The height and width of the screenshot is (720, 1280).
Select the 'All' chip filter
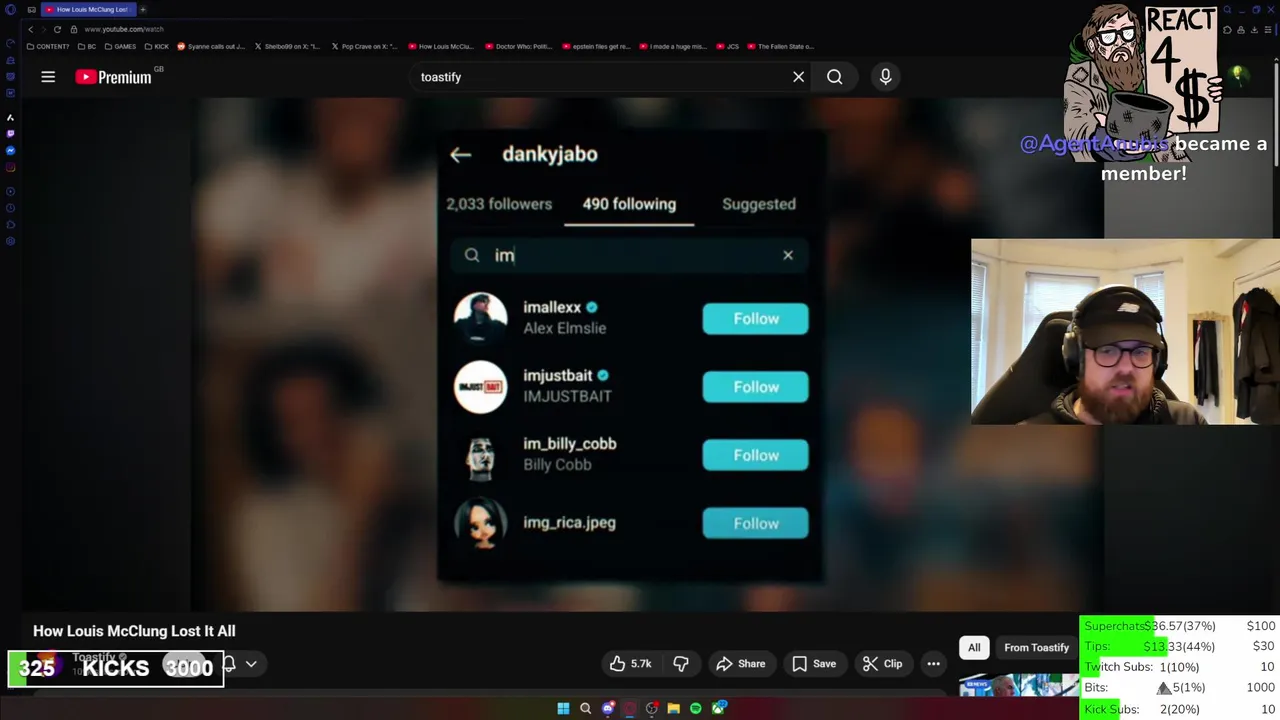point(974,648)
